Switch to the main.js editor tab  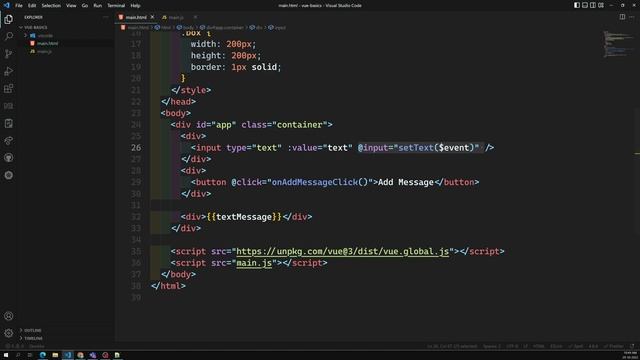click(x=176, y=17)
